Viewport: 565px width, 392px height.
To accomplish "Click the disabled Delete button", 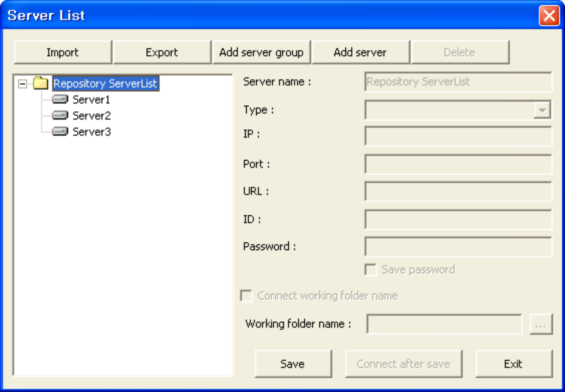I will 460,52.
